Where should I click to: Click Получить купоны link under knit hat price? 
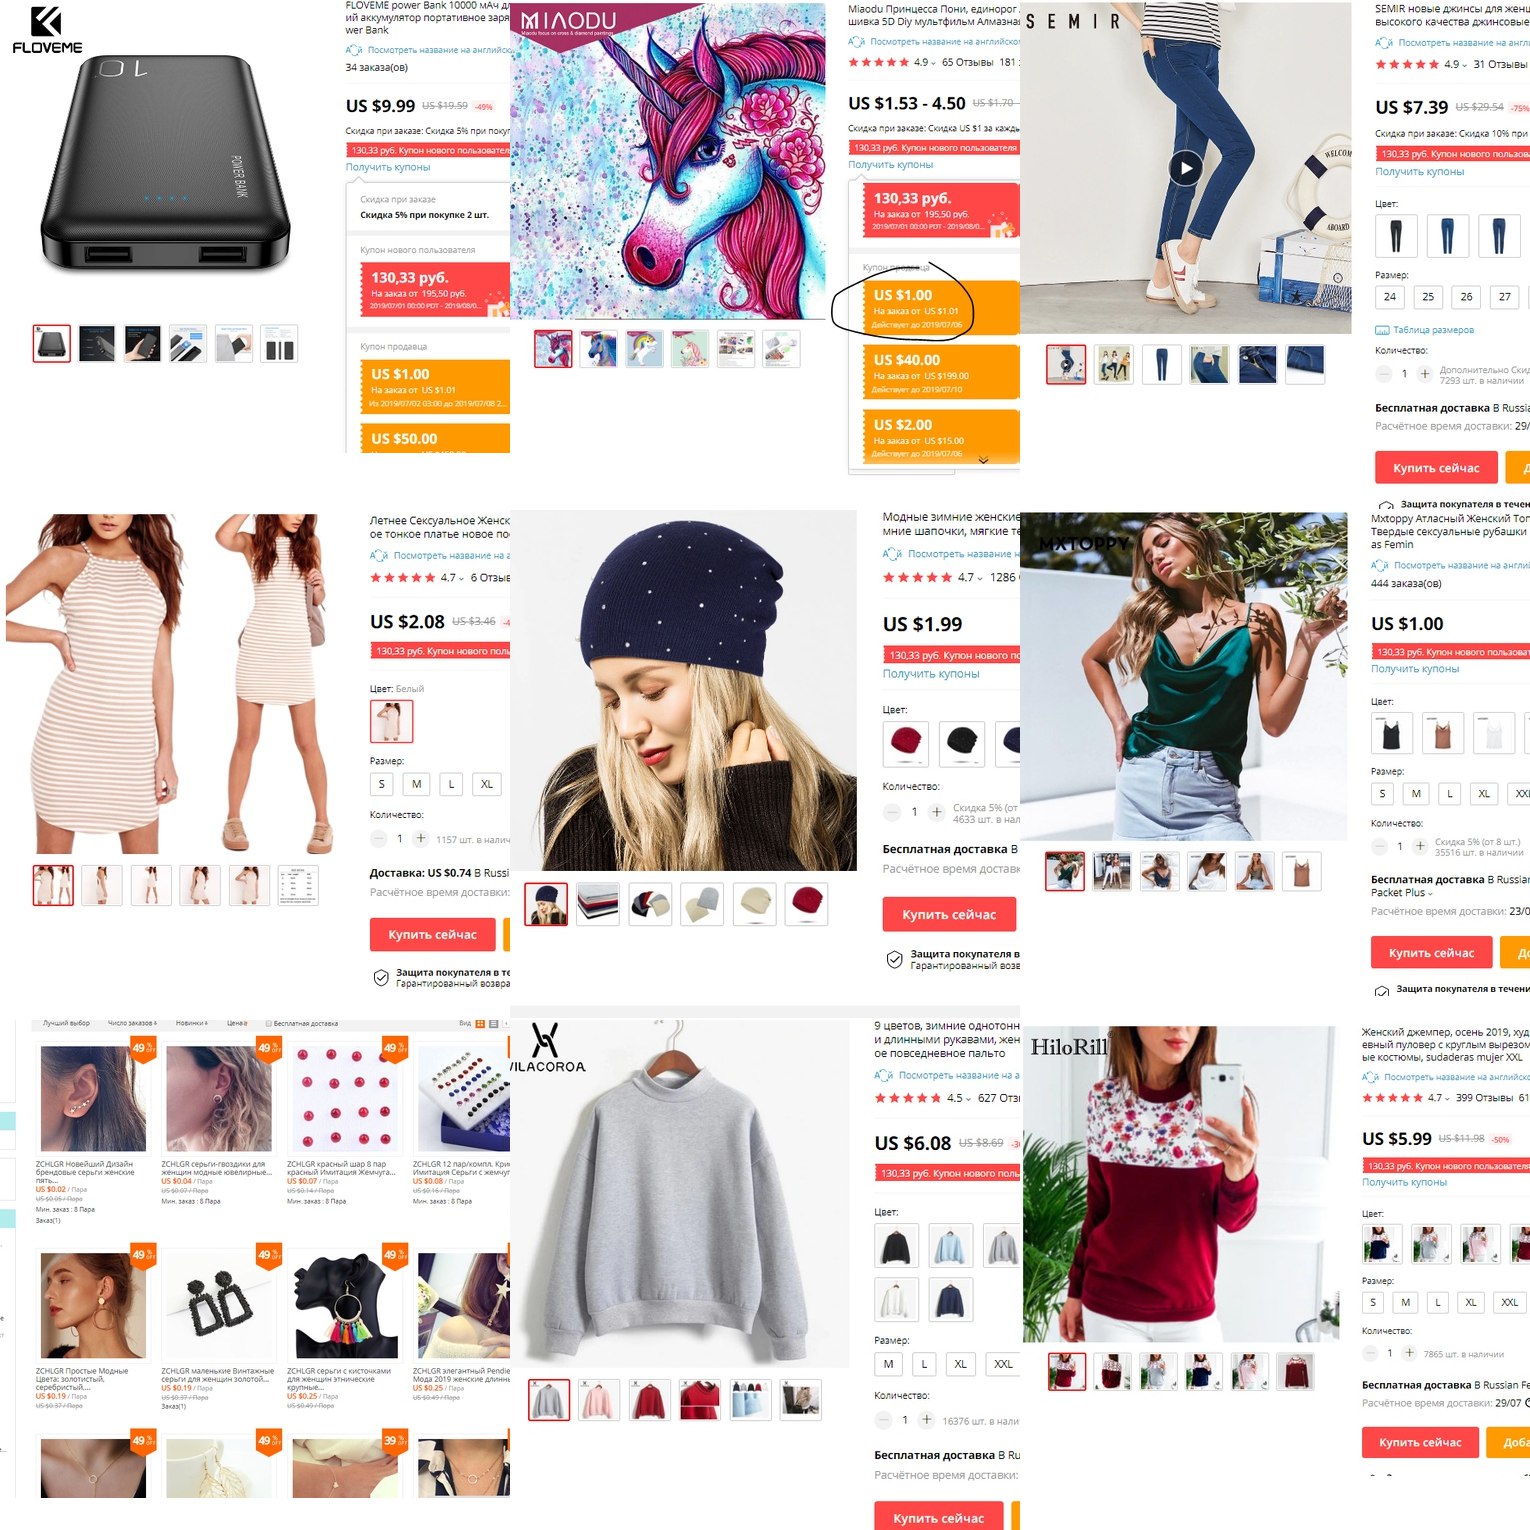tap(931, 674)
